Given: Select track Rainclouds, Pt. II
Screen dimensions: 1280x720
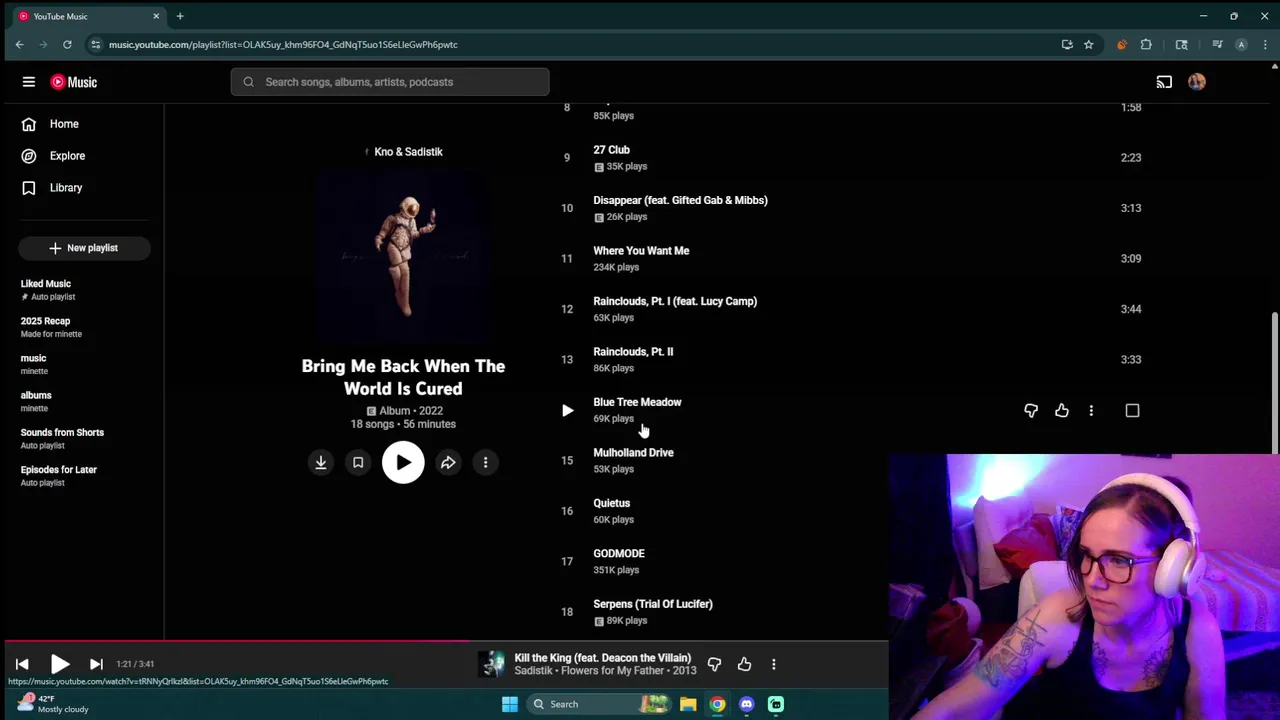Looking at the screenshot, I should [633, 352].
